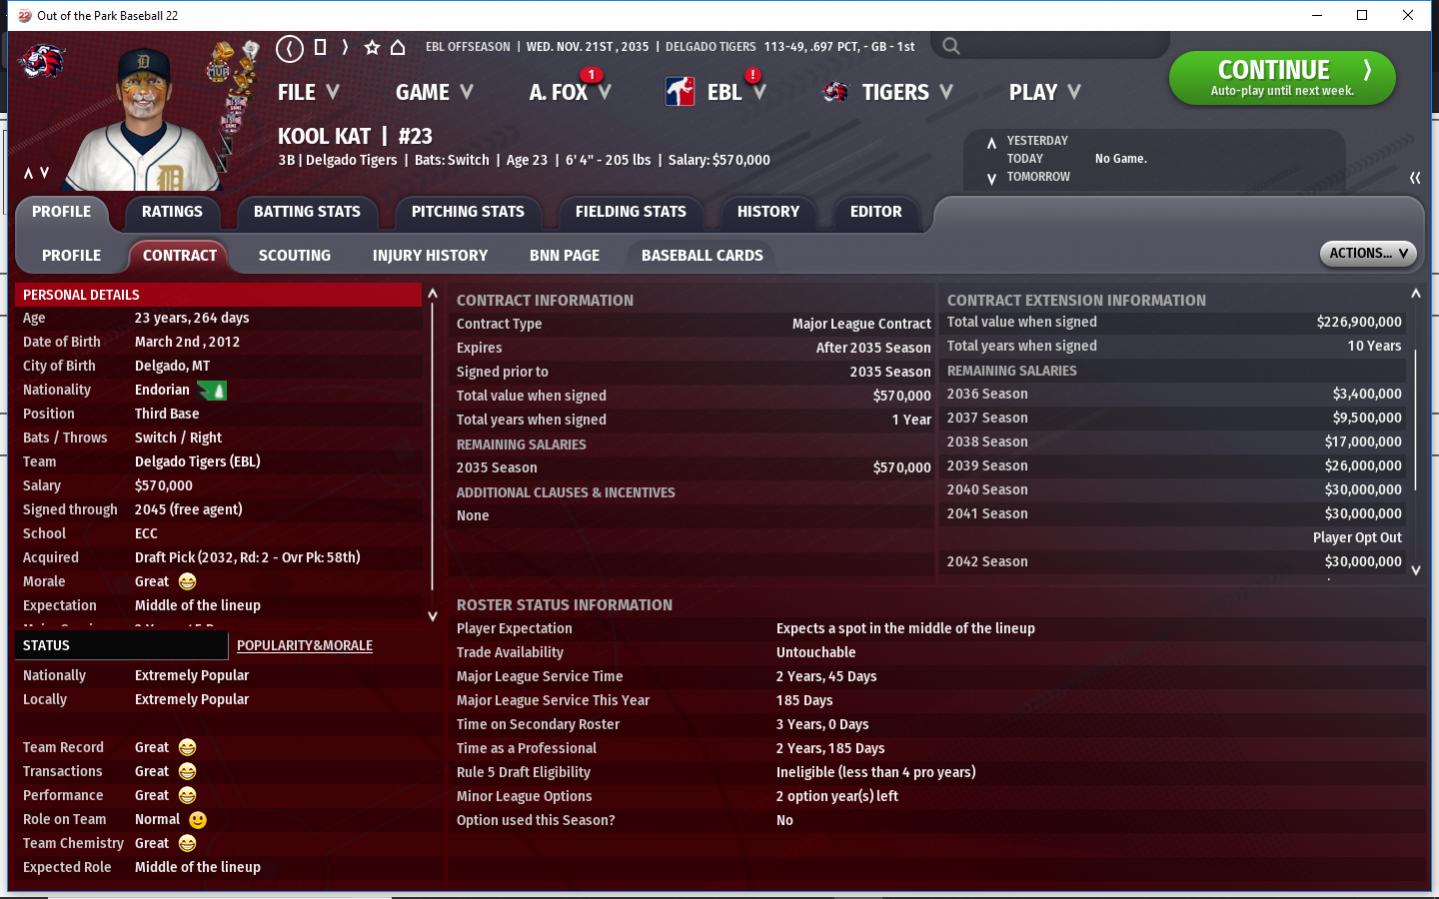Go to next player with down arrow

click(x=44, y=173)
